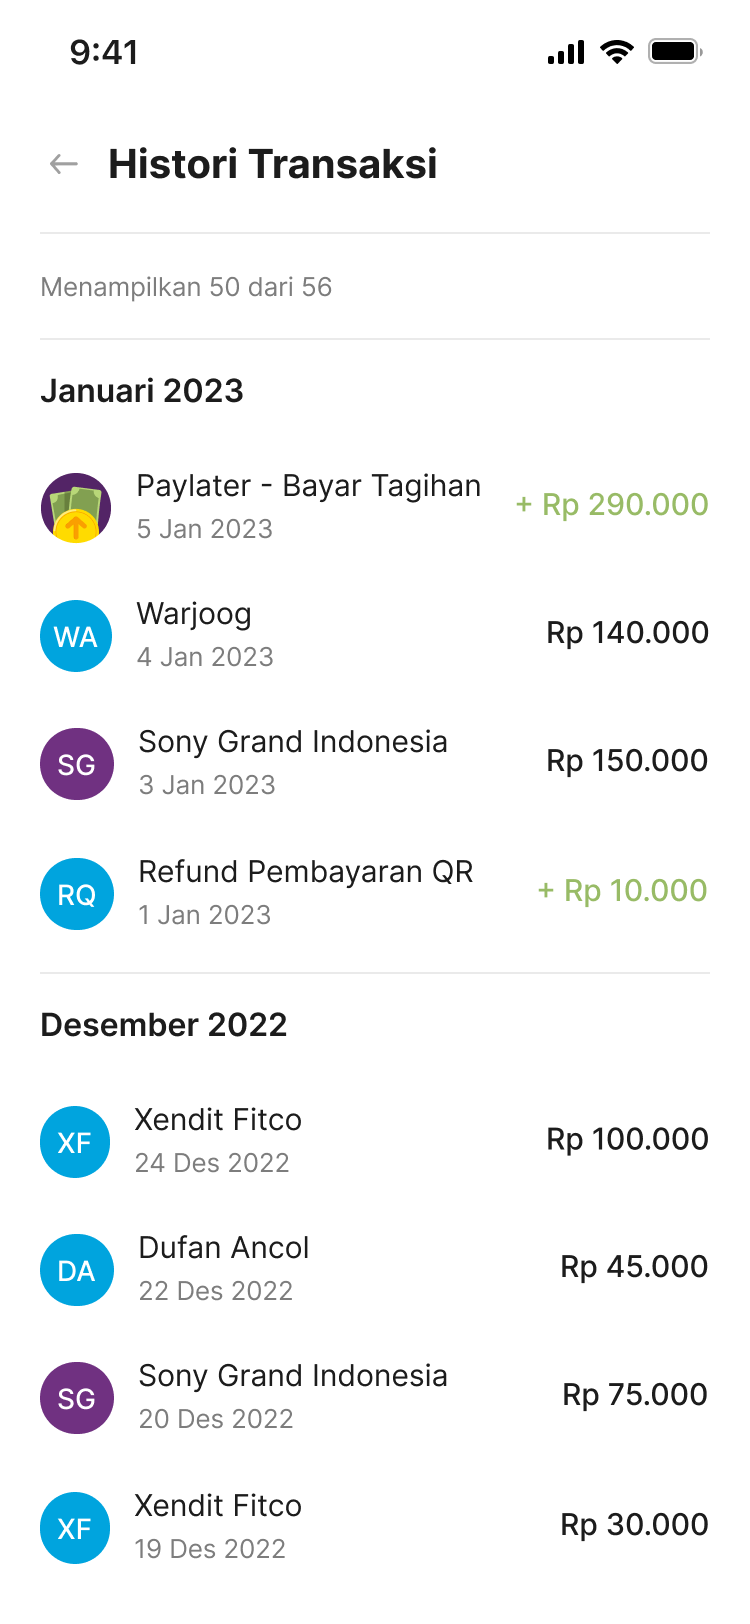Open Paylater - Bayar Tagihan transaction
This screenshot has height=1624, width=750.
(309, 486)
